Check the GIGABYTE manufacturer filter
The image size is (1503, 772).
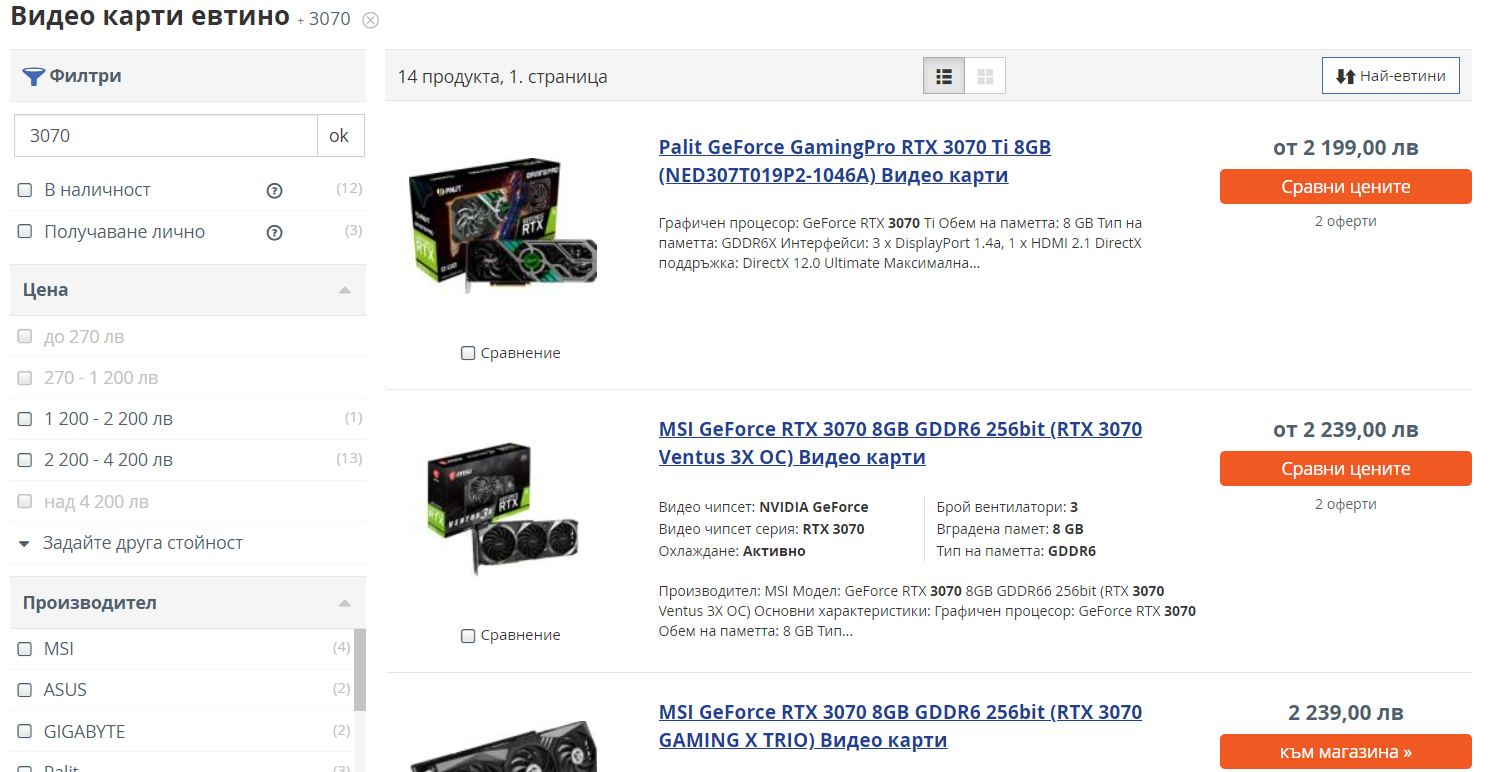[25, 732]
